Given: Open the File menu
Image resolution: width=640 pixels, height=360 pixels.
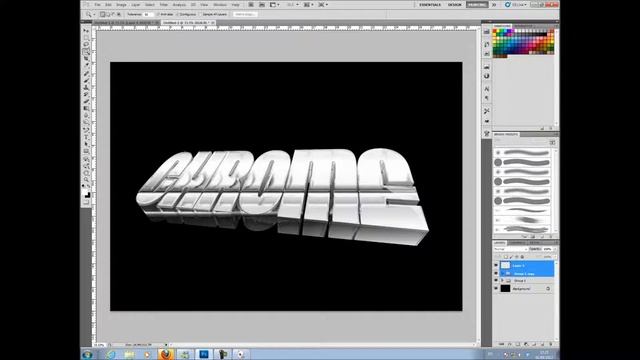Looking at the screenshot, I should [98, 4].
